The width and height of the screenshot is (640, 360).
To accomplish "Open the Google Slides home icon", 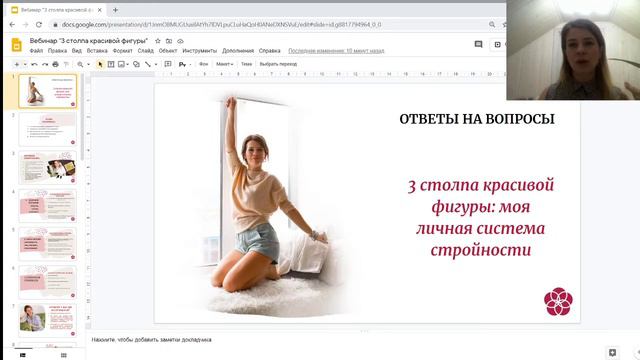I will 16,45.
